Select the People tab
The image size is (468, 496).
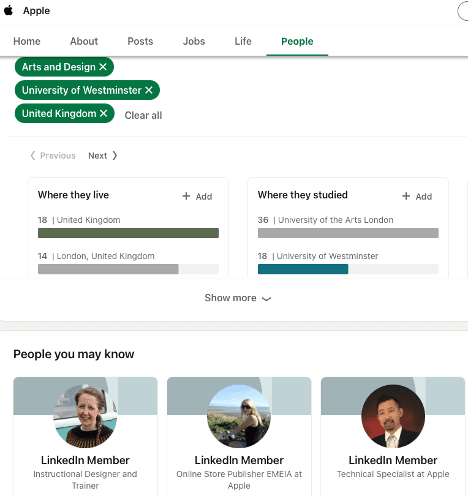coord(297,41)
